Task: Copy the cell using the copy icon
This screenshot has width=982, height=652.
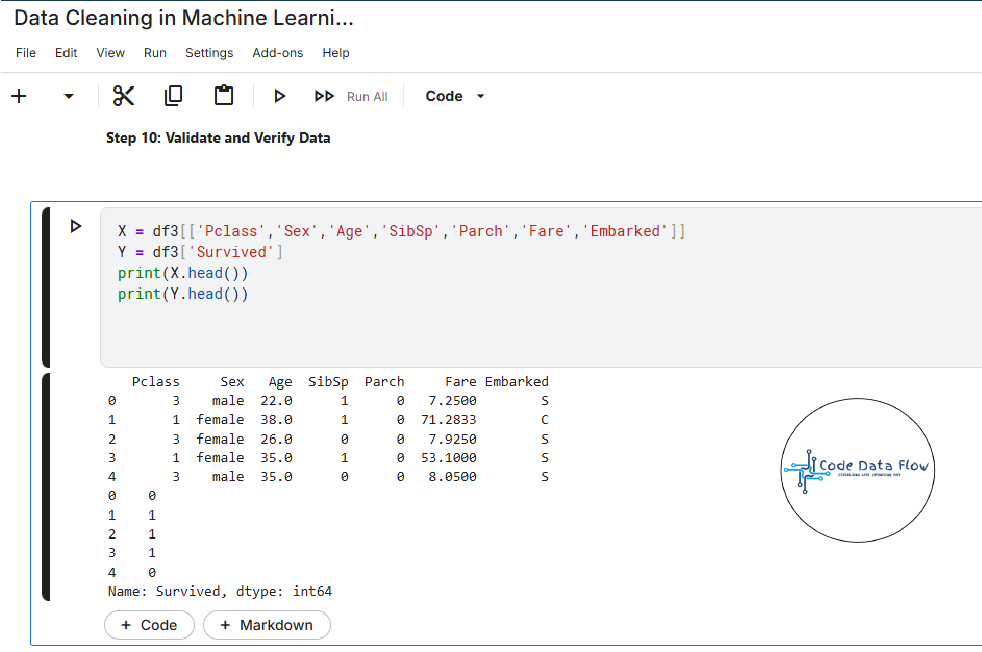Action: 173,96
